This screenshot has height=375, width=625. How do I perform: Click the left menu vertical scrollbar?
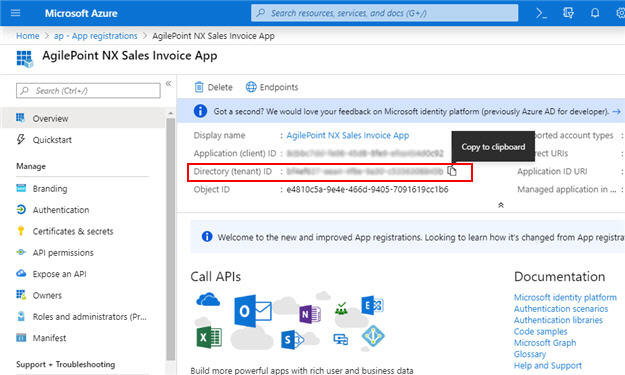[x=171, y=239]
